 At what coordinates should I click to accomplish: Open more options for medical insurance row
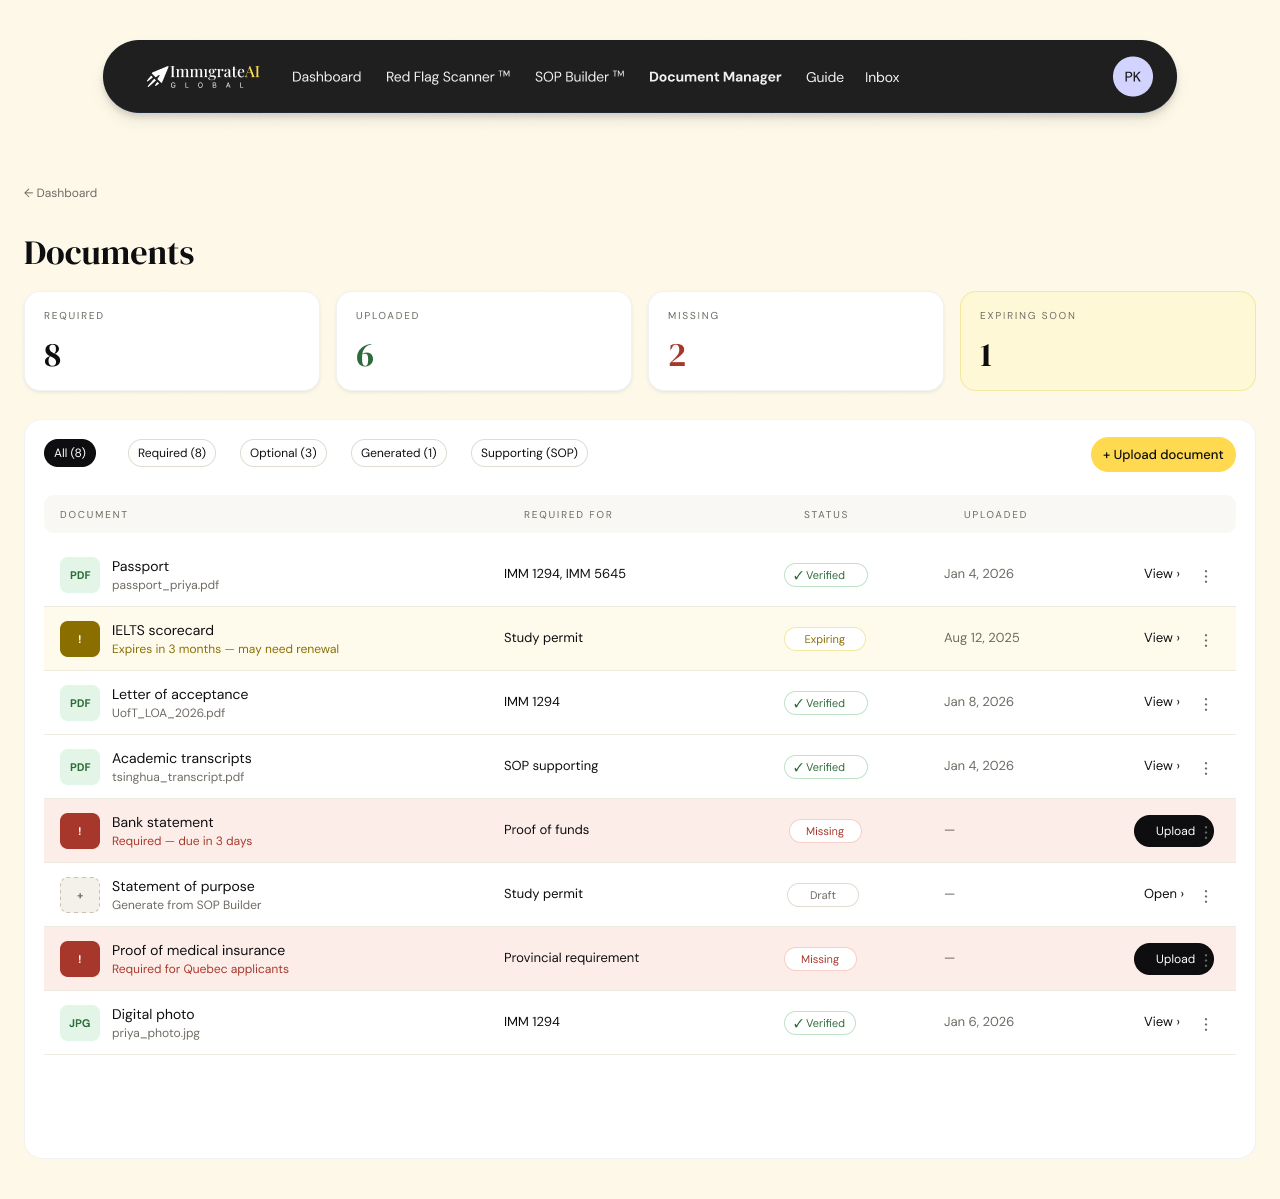(1207, 960)
